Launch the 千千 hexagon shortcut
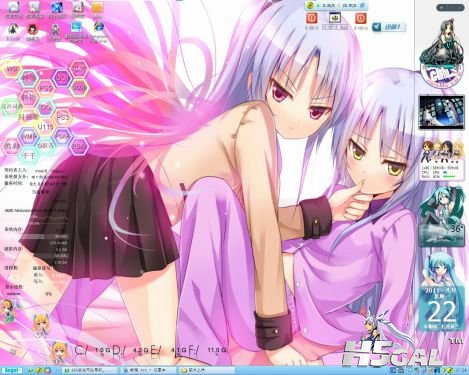Screen dimensions: 469x375 pos(29,156)
